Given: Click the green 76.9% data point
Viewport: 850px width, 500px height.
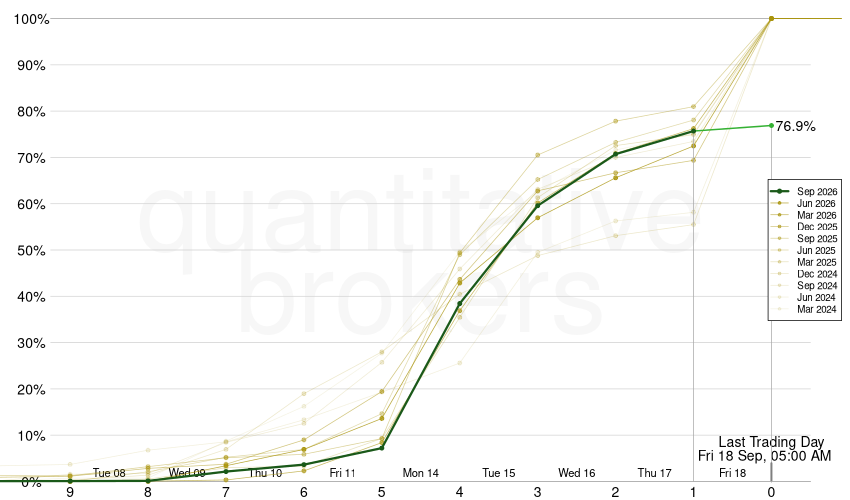Looking at the screenshot, I should click(x=771, y=125).
